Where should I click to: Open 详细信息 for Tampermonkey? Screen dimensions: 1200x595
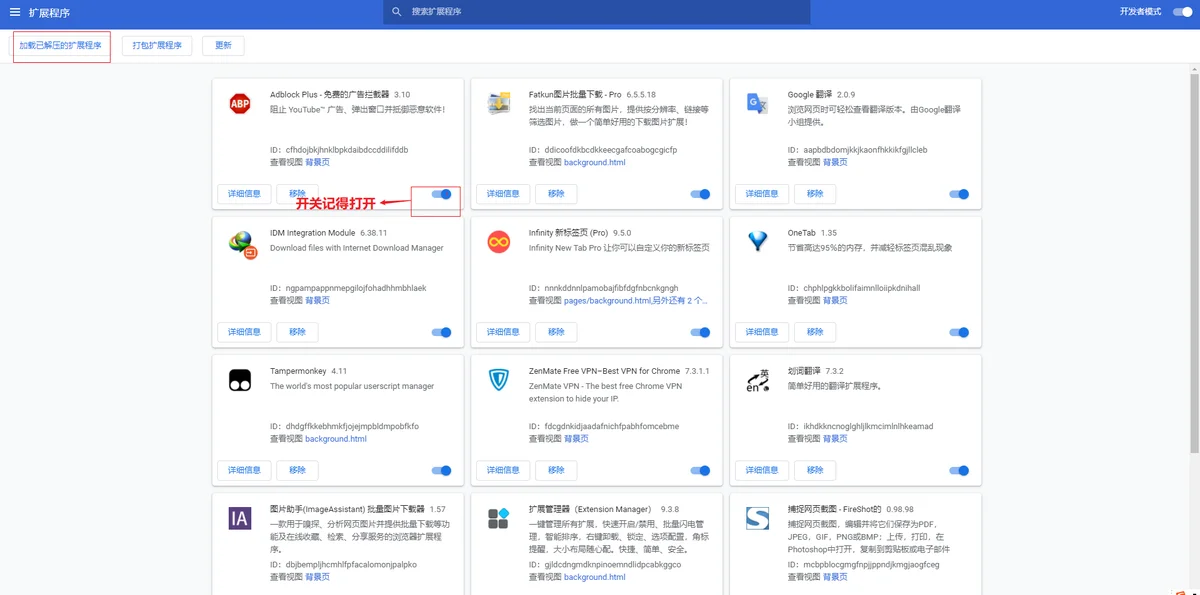click(x=245, y=470)
